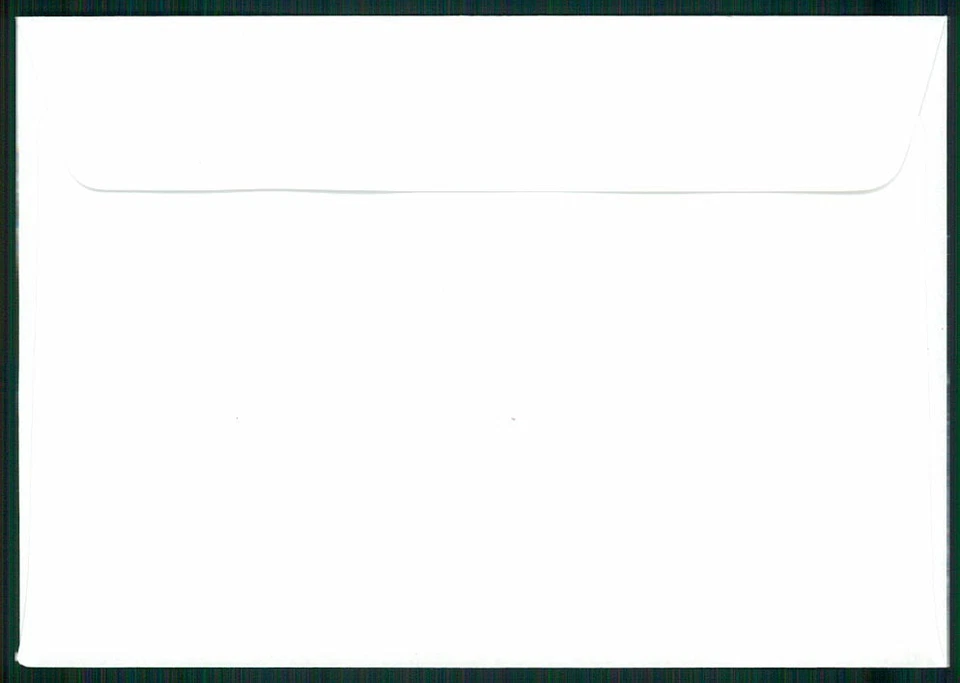Click the envelope's left edge midway down
Screen dimensions: 960x683
click(18, 342)
